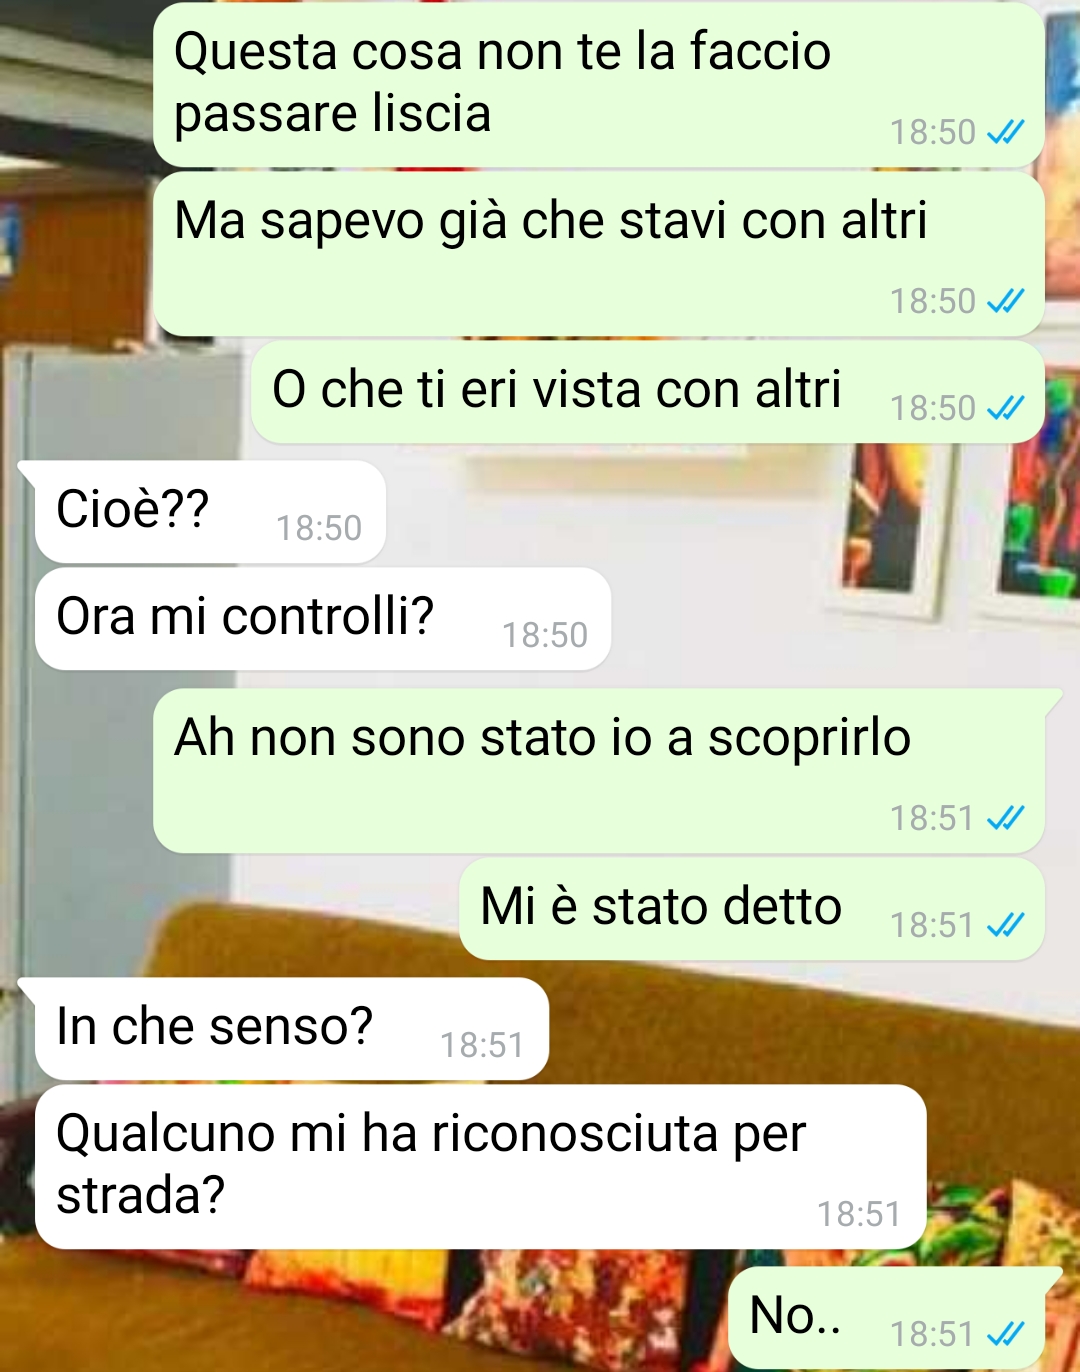Tap the 18:50 timestamp on 'Cioè??'
Image resolution: width=1080 pixels, height=1372 pixels.
click(x=319, y=528)
